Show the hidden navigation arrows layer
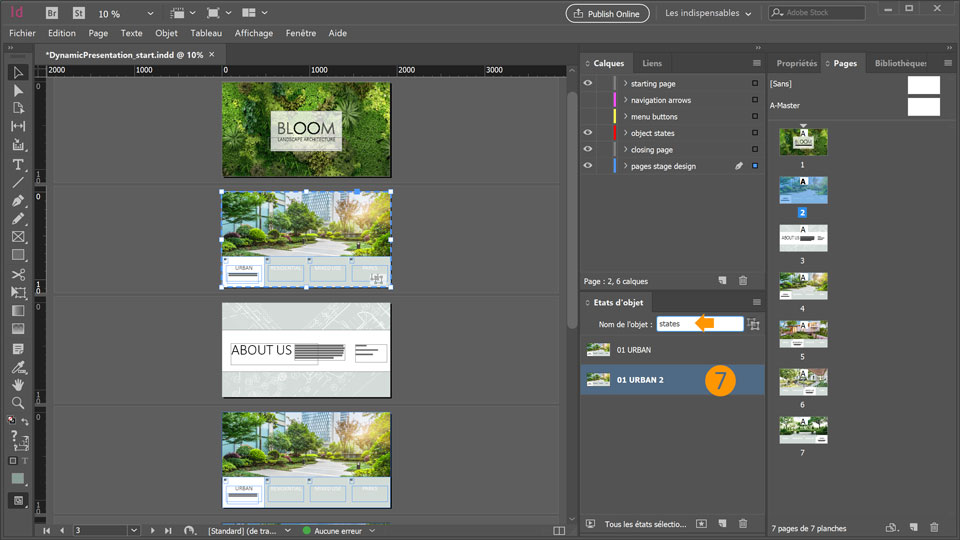 click(588, 100)
